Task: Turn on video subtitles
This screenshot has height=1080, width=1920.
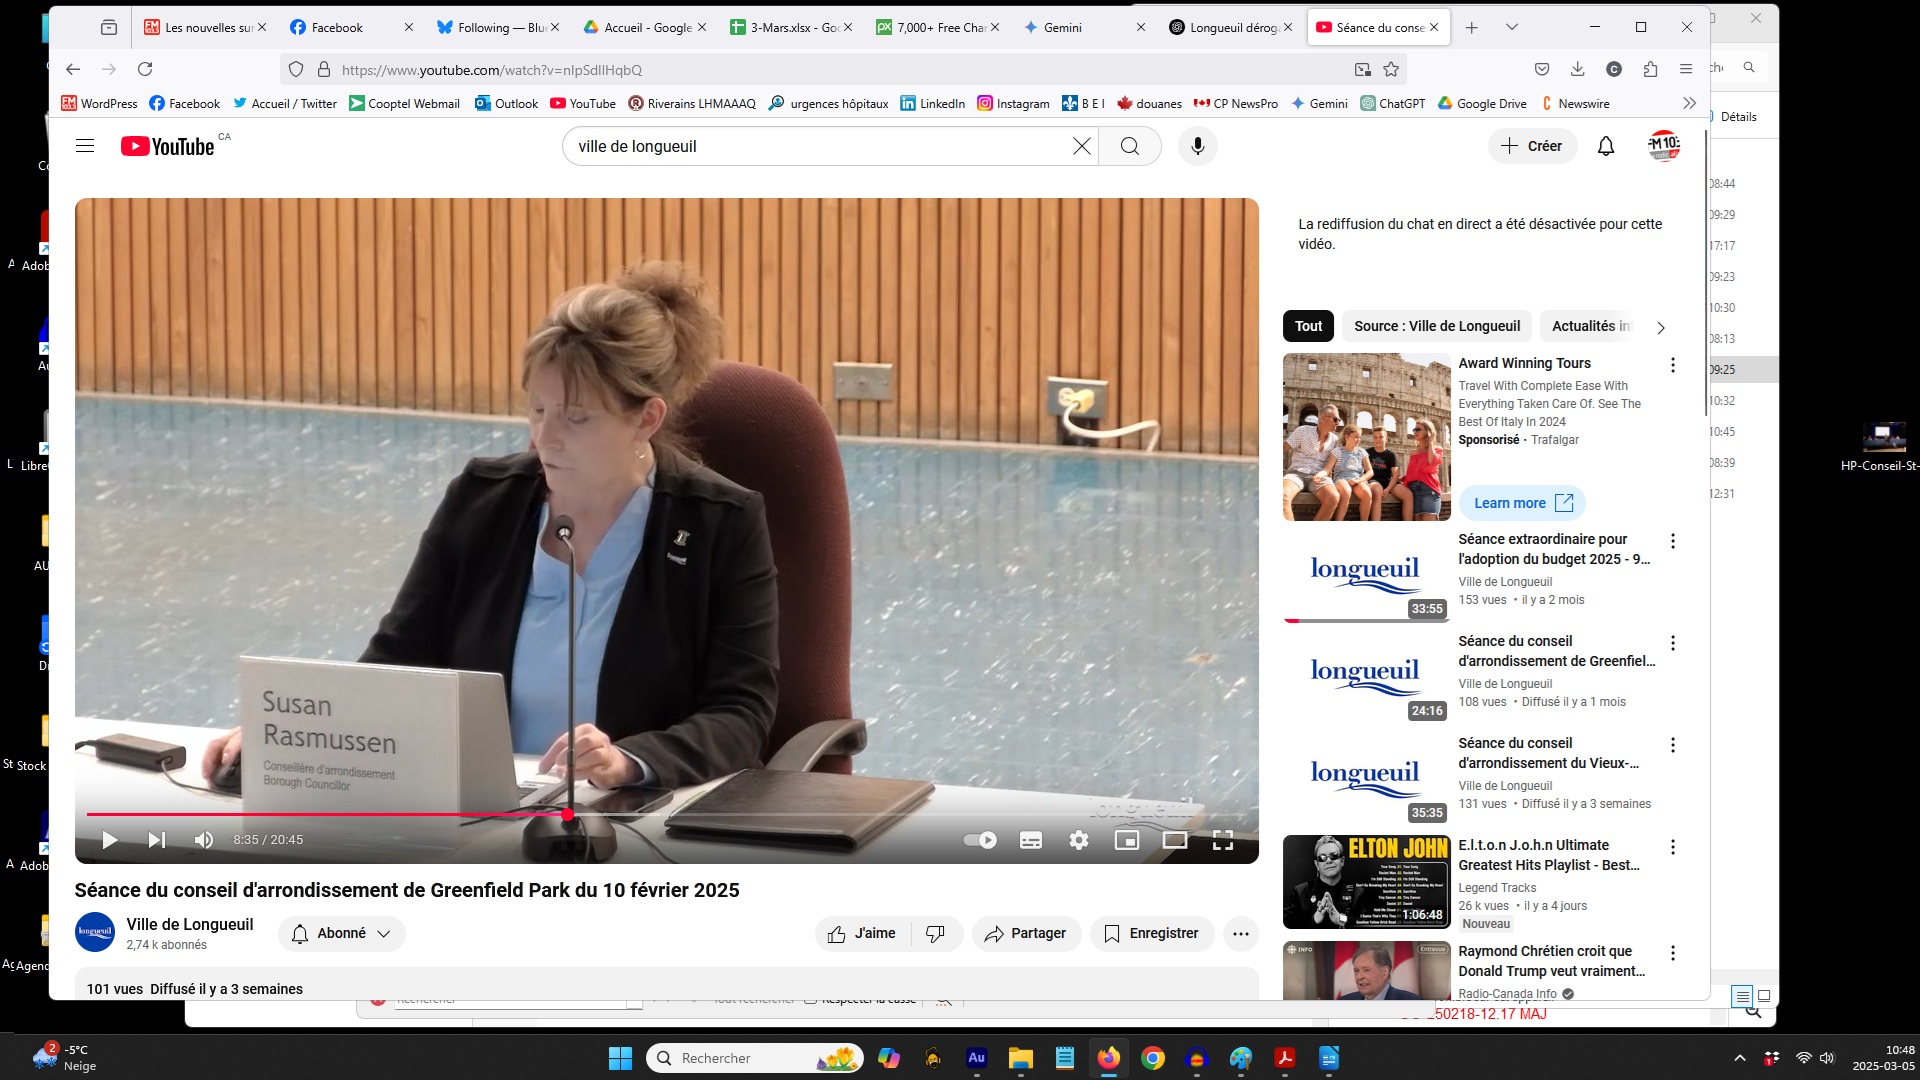Action: pyautogui.click(x=1031, y=840)
